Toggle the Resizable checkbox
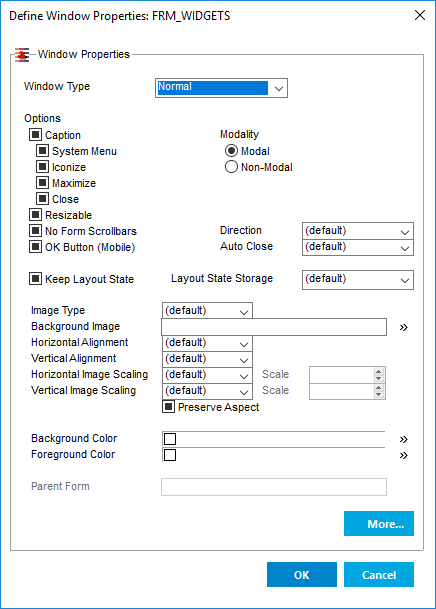Screen dimensions: 436x609 (x=35, y=214)
